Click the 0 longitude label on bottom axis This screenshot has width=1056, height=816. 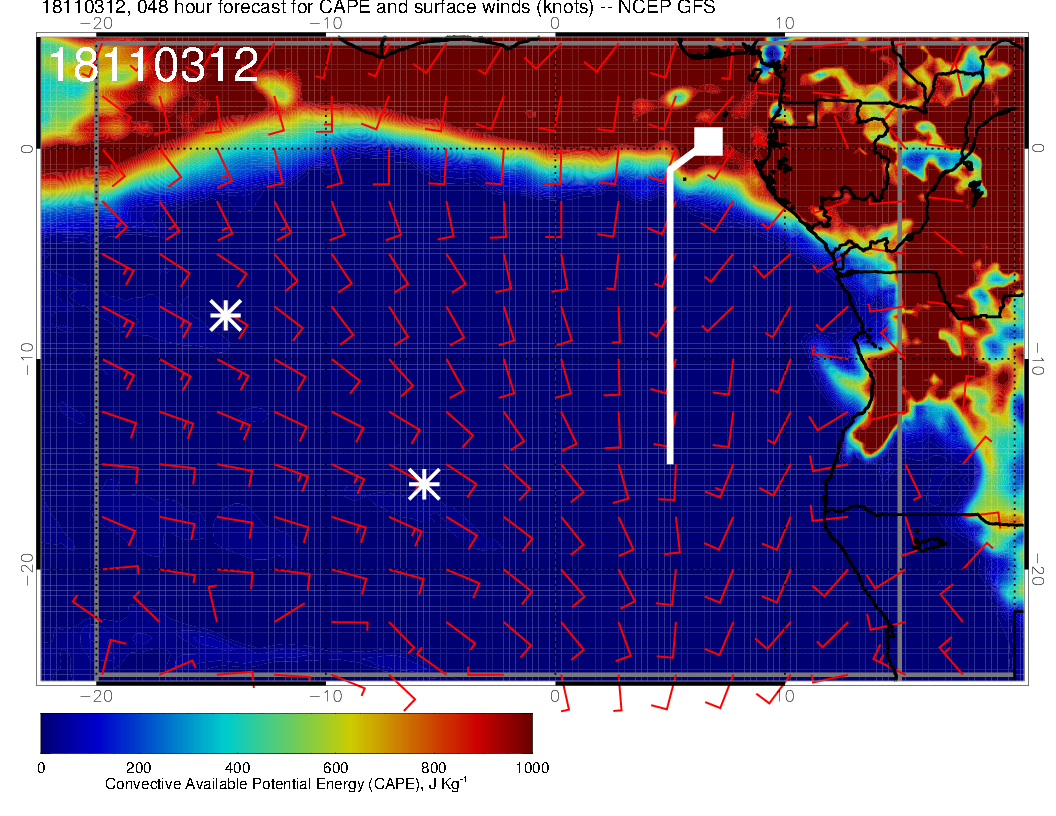[556, 696]
